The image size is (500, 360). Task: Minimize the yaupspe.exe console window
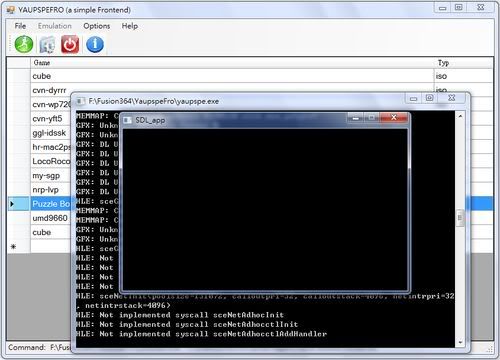tap(413, 98)
